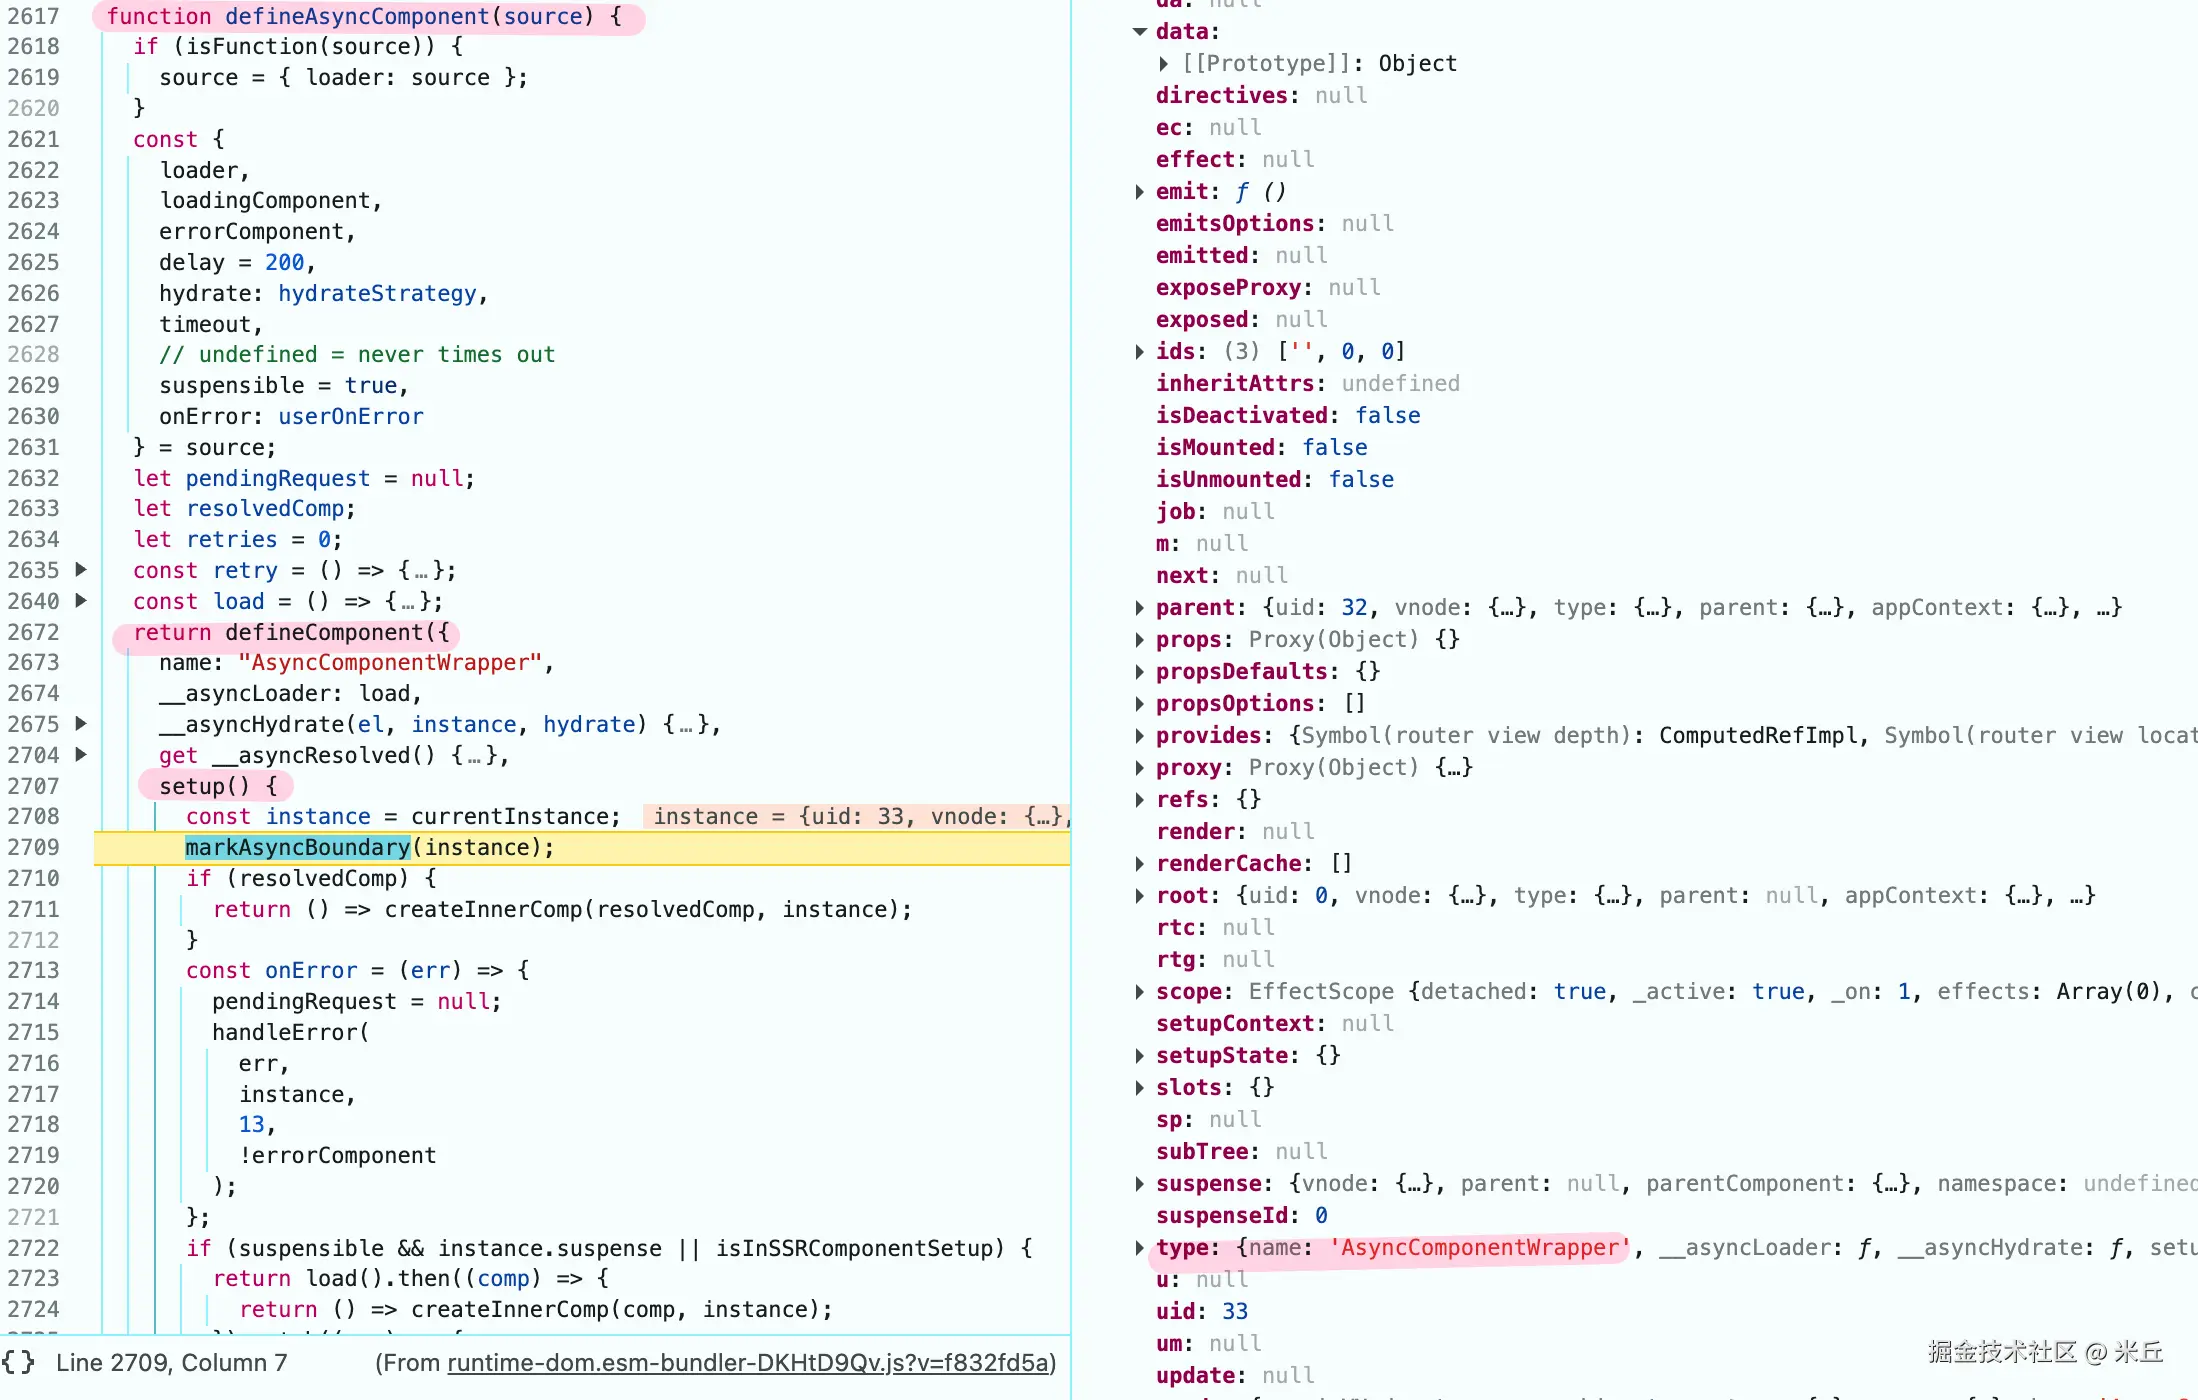Image resolution: width=2198 pixels, height=1400 pixels.
Task: Select the subTree: null property
Action: coord(1242,1151)
